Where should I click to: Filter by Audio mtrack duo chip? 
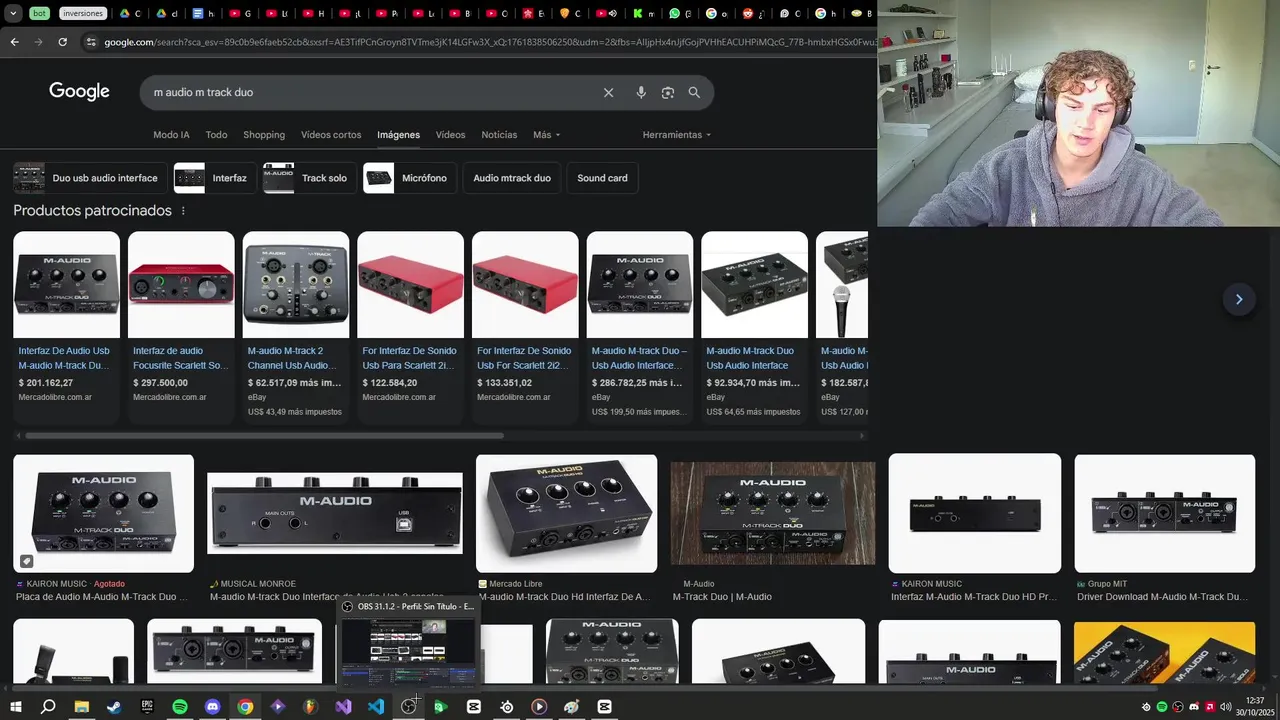click(512, 178)
